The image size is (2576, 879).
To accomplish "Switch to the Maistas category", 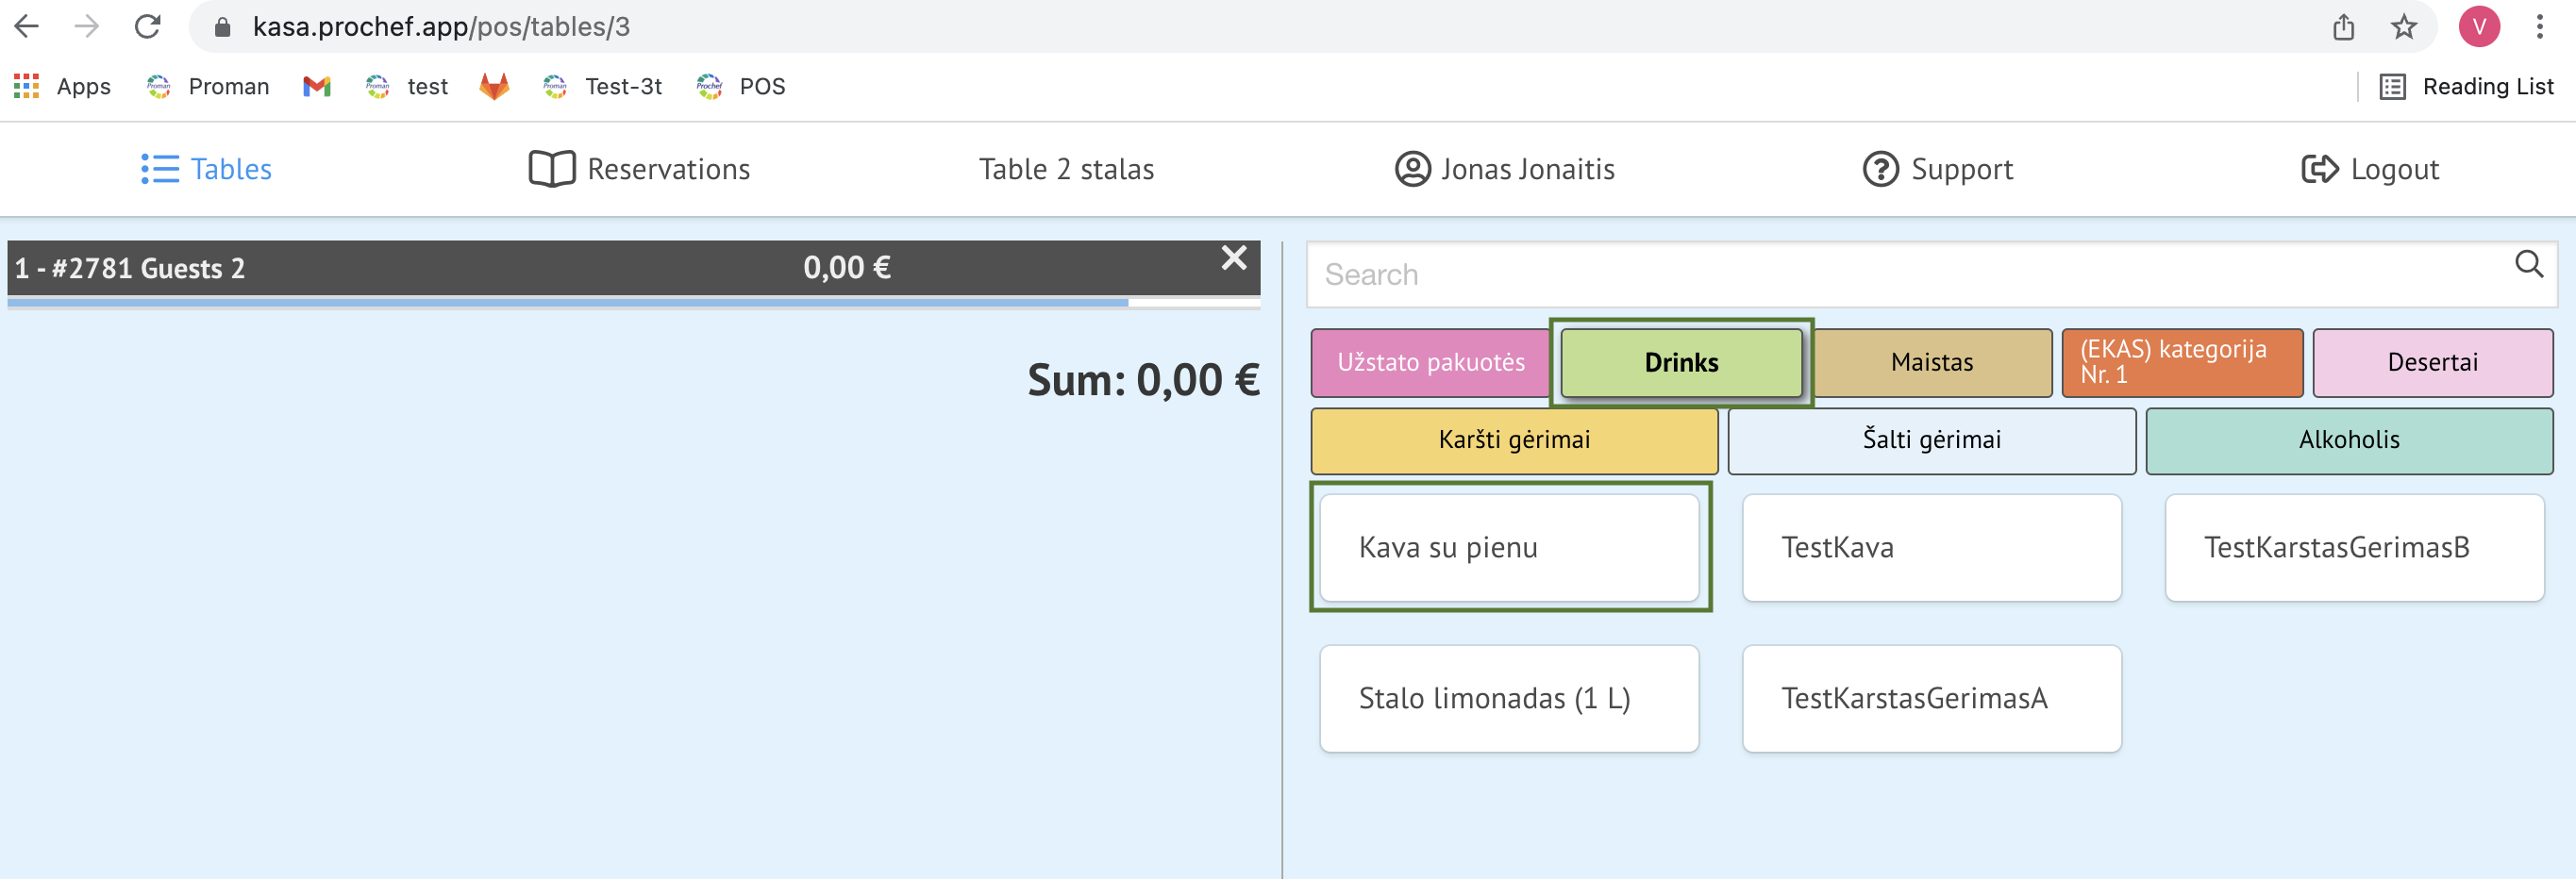I will coord(1931,362).
